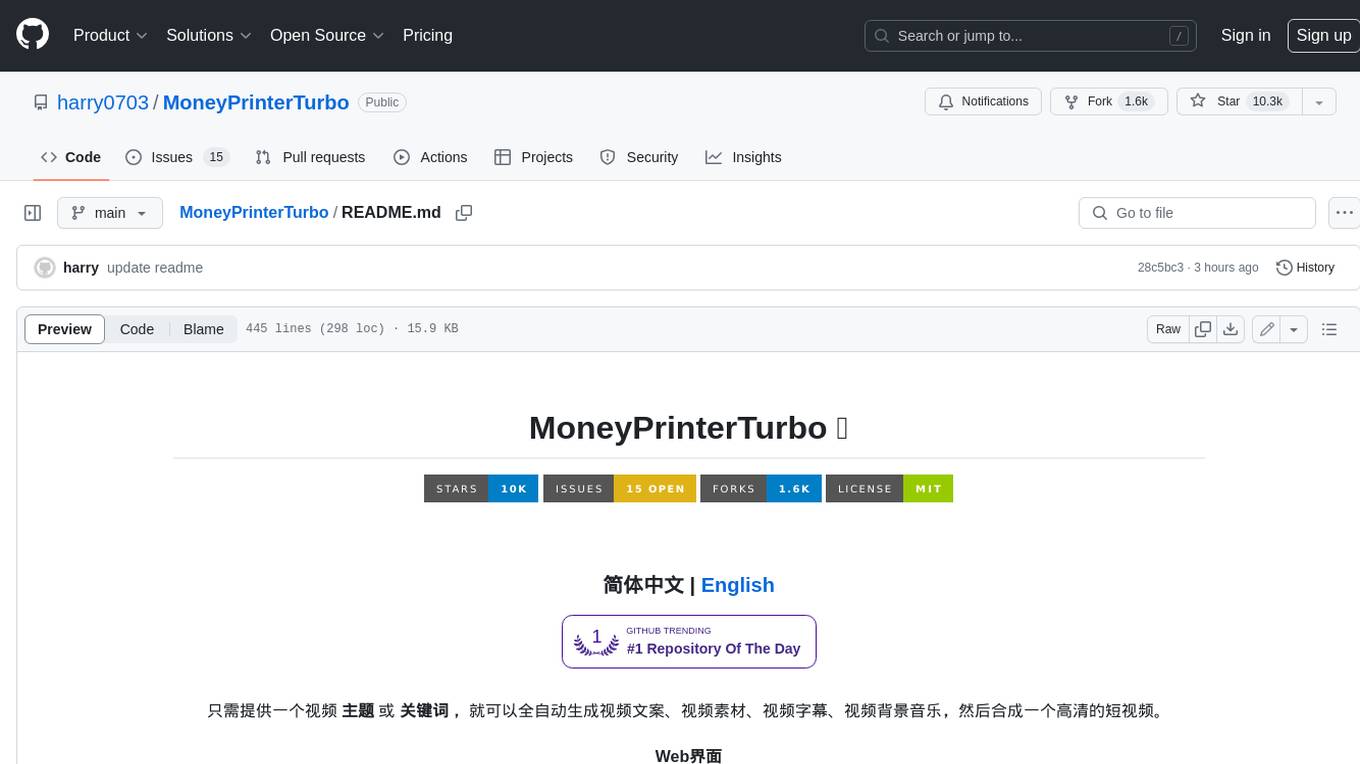Focus the Search or jump to field
The image size is (1360, 764).
click(1031, 36)
